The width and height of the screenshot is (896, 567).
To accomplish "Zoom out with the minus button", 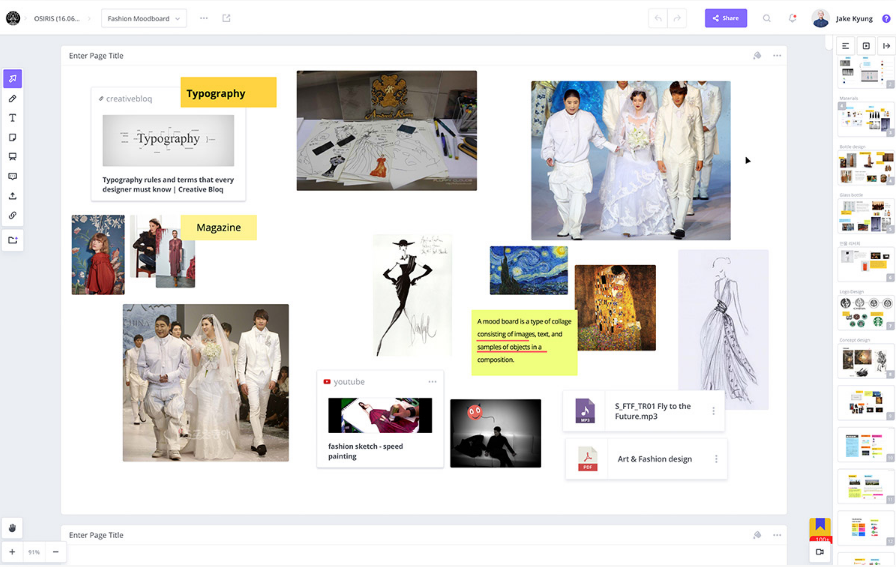I will 55,552.
